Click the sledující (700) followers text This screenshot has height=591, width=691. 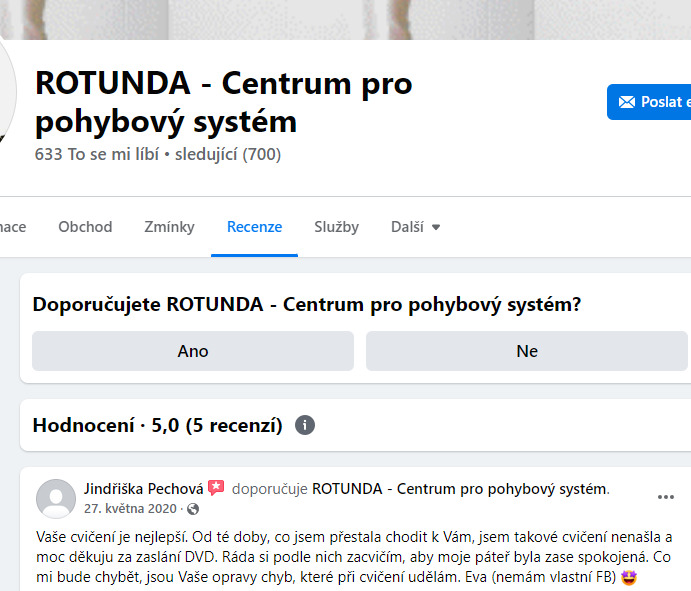click(228, 154)
